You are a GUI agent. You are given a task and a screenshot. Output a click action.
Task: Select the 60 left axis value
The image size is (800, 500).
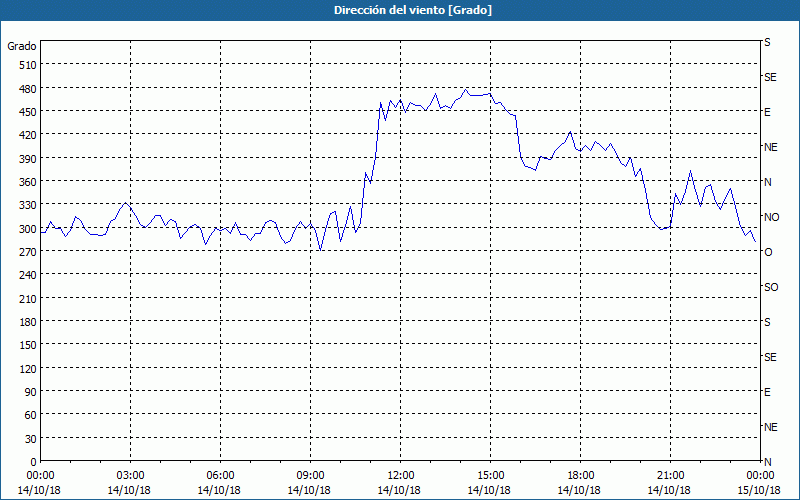pyautogui.click(x=31, y=415)
